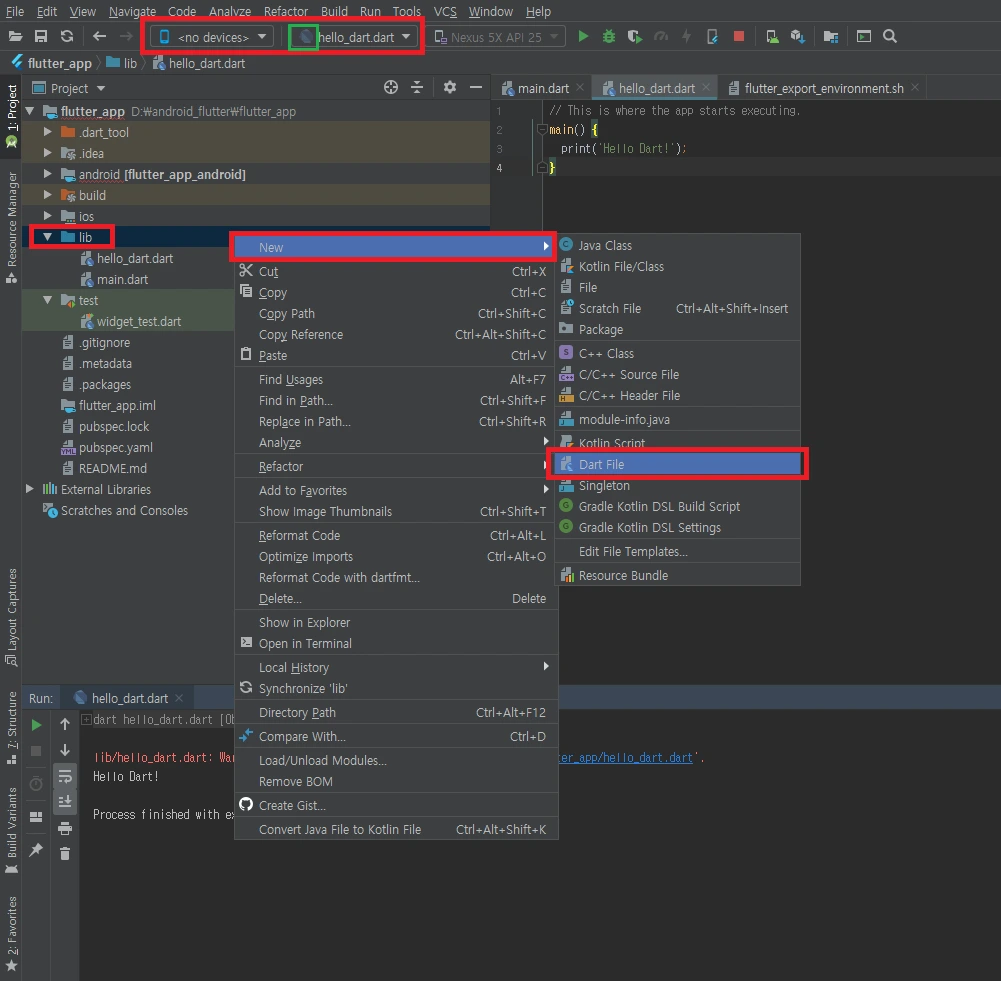Viewport: 1001px width, 981px height.
Task: Open the hello_dart.dart link in console
Action: click(x=626, y=758)
